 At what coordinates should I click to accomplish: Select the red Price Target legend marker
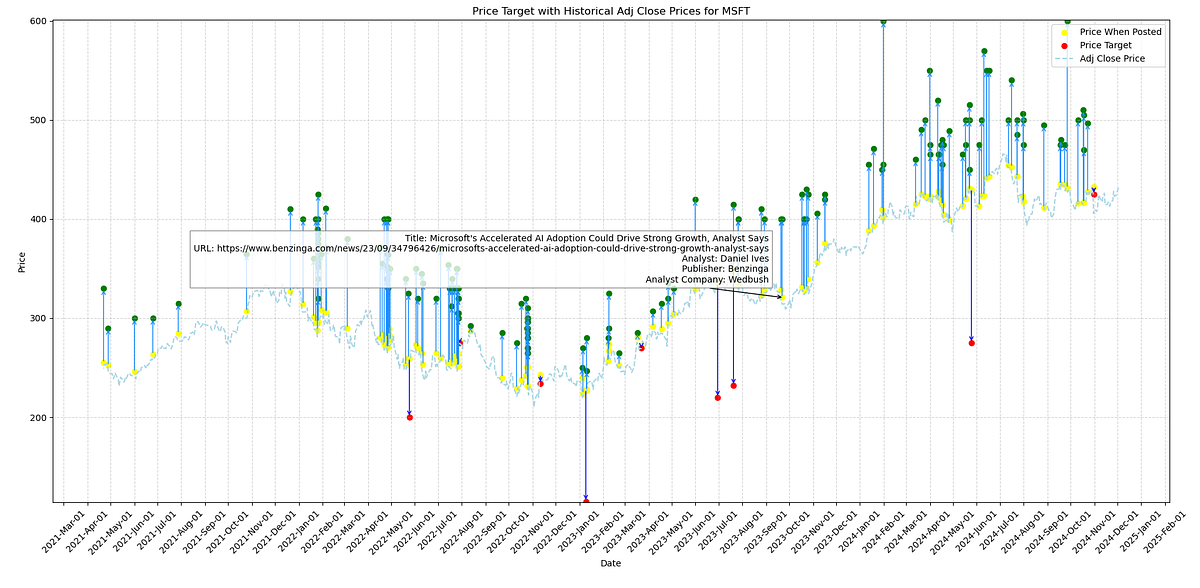[x=1064, y=44]
